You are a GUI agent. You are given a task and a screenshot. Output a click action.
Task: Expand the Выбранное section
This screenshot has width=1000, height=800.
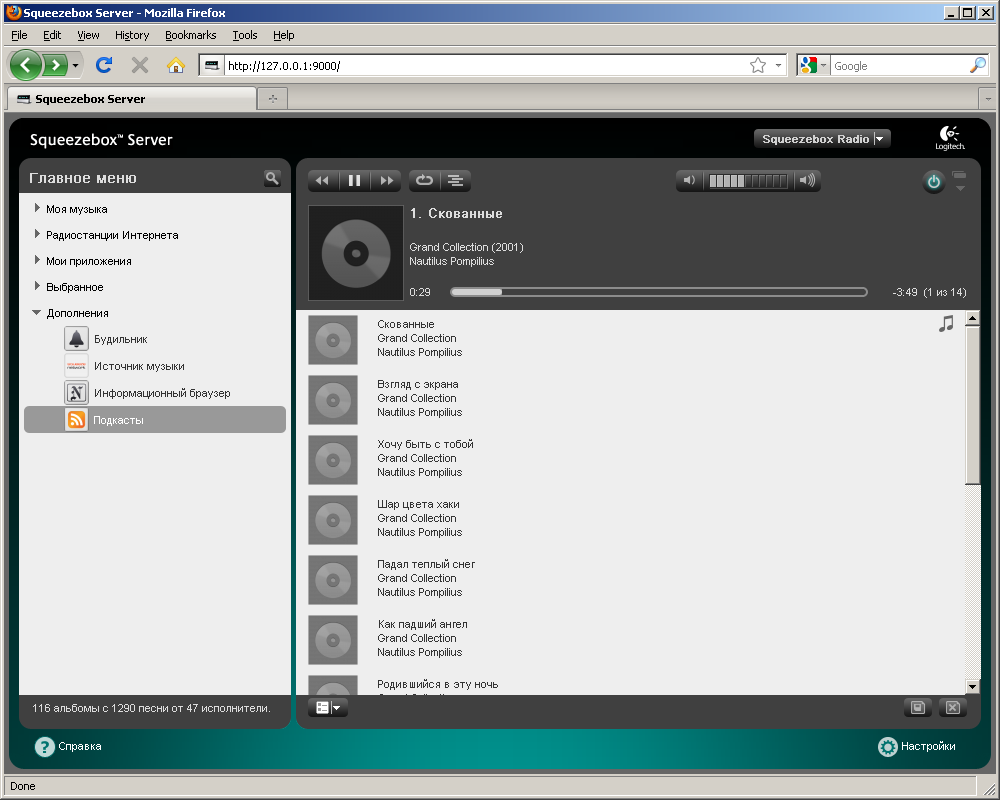(37, 286)
